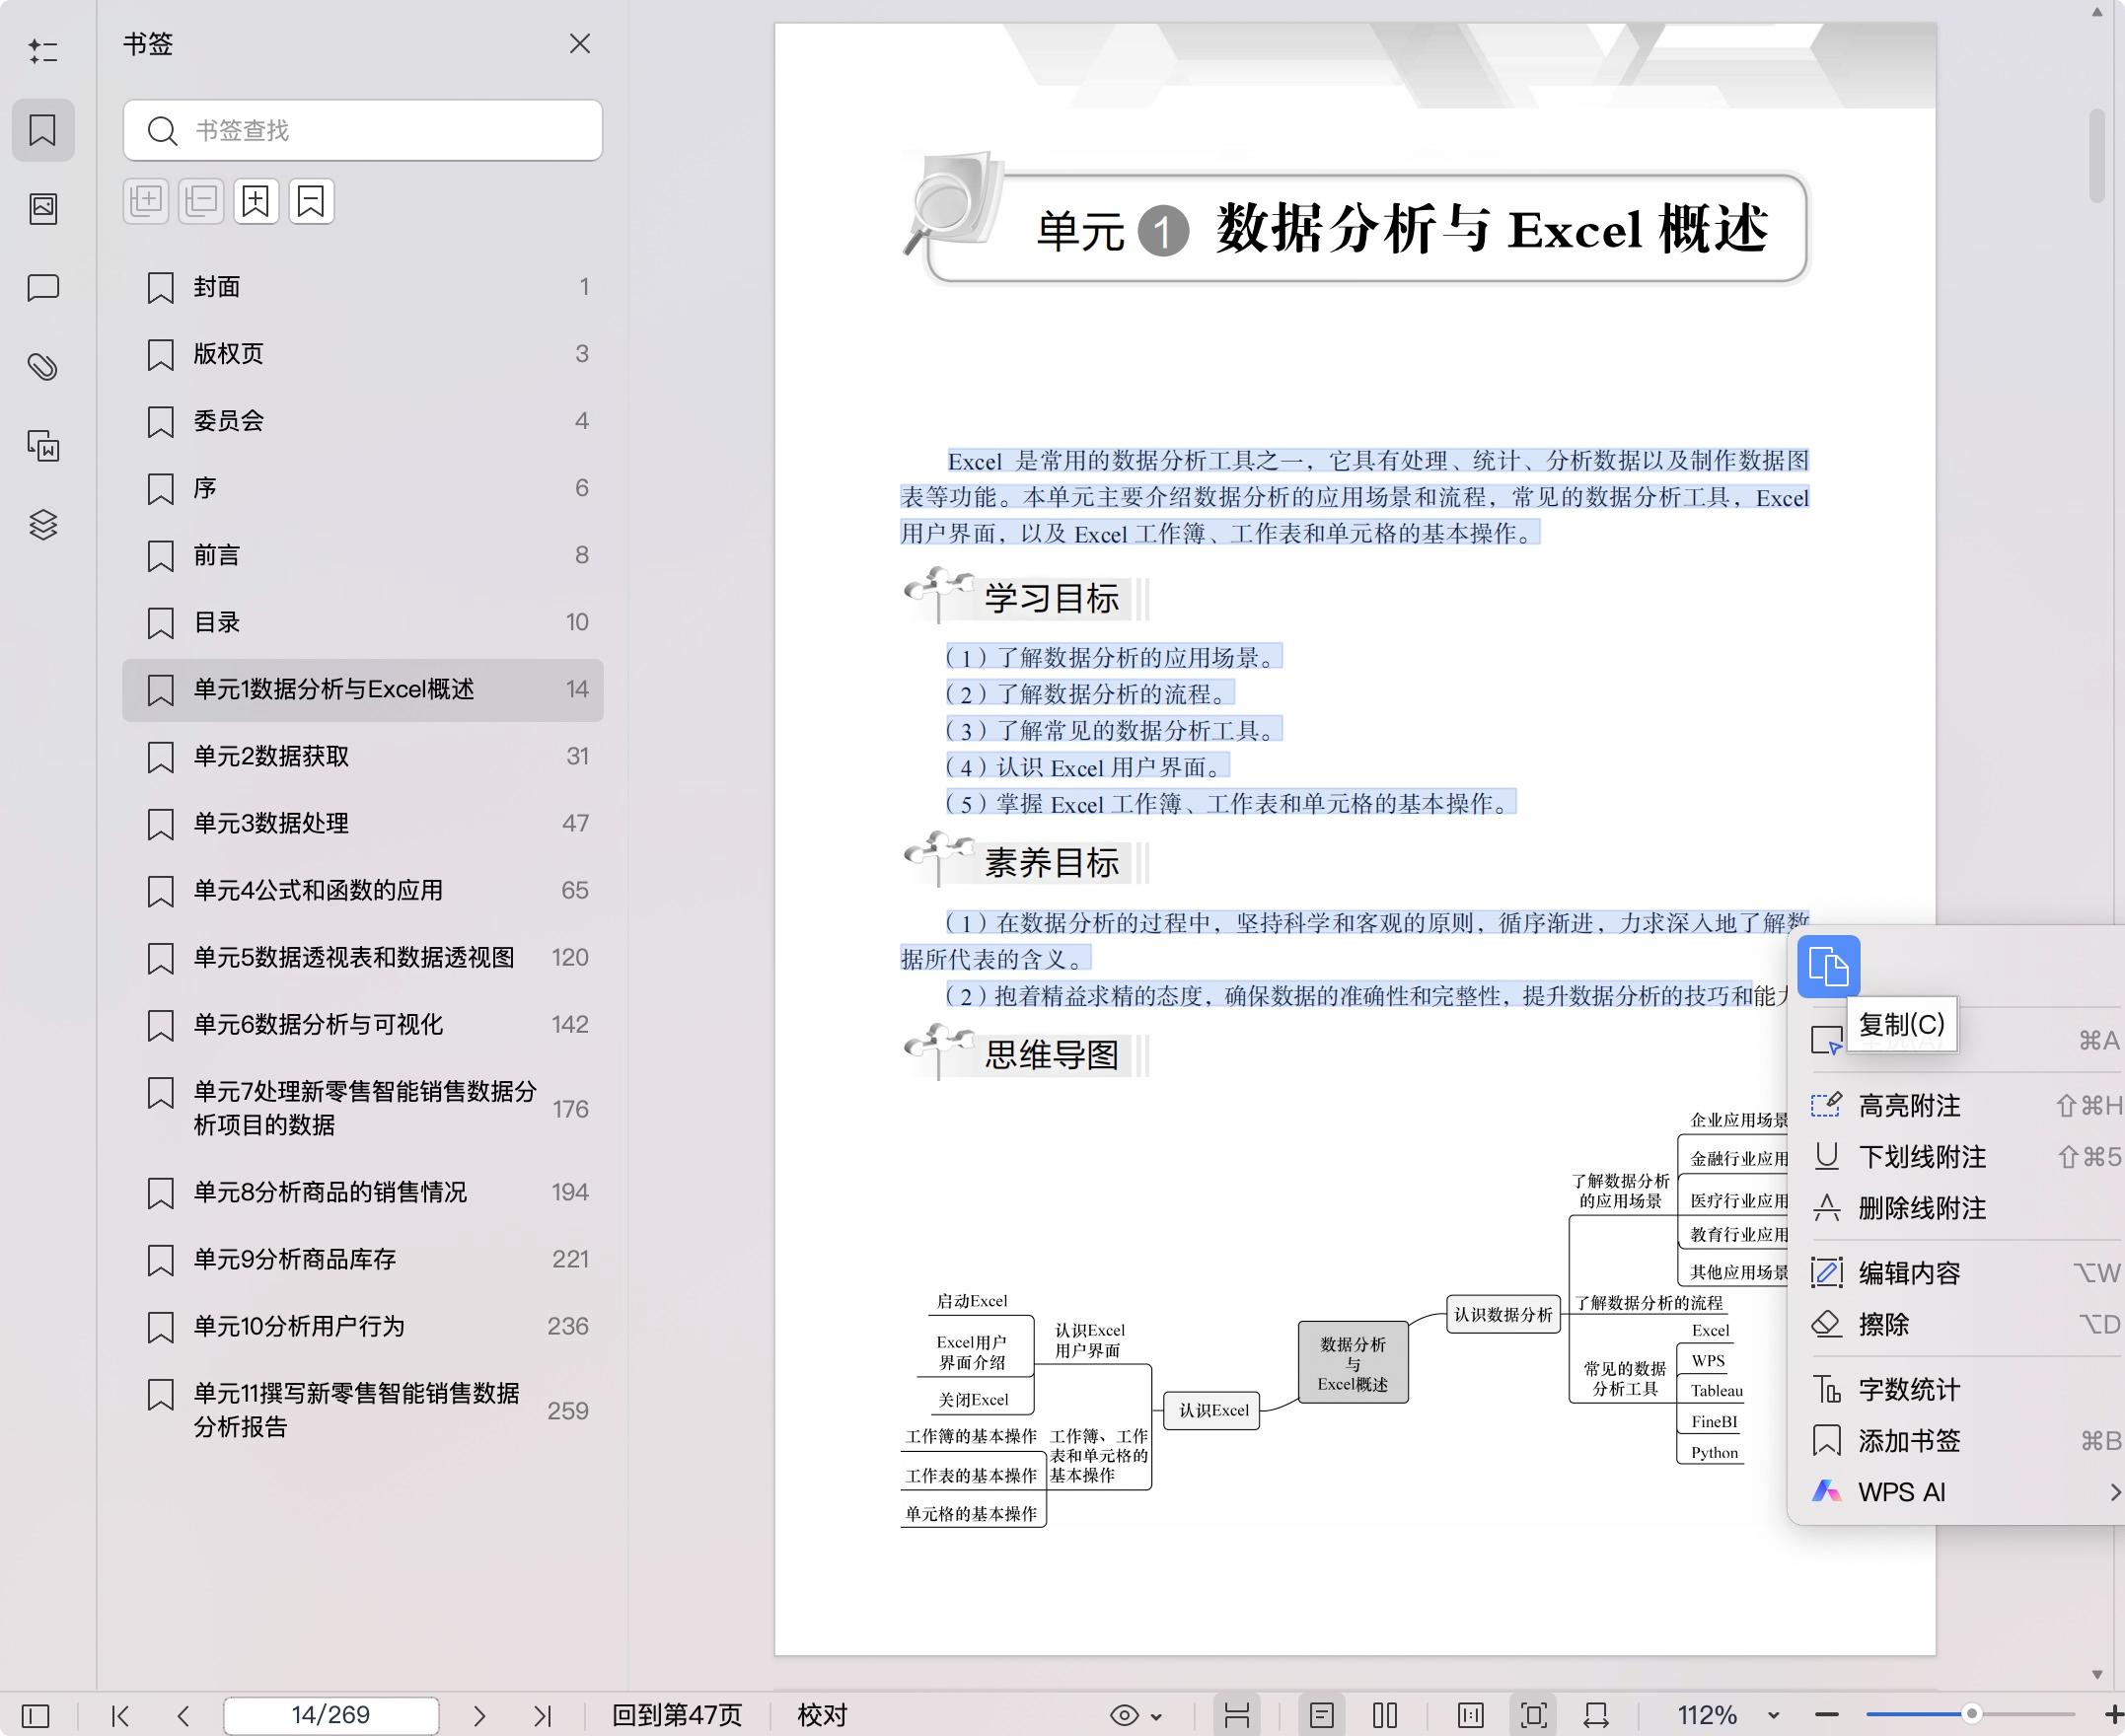2125x1736 pixels.
Task: Open the 序 bookmark
Action: point(363,488)
